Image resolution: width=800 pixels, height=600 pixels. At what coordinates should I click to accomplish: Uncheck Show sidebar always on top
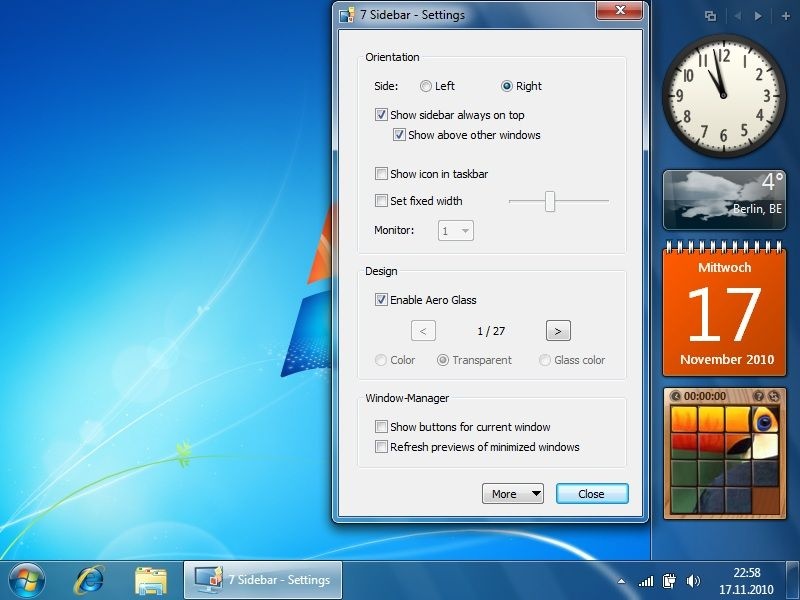pos(381,115)
